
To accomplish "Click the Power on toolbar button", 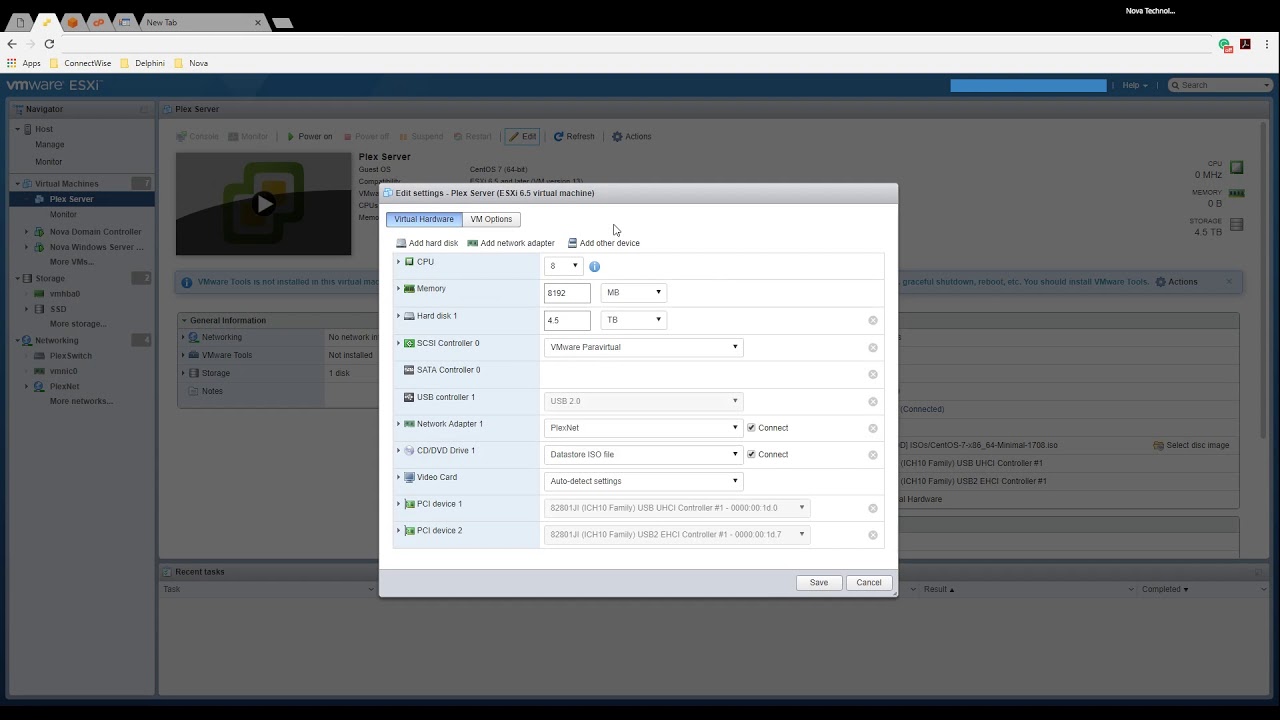I will (309, 136).
